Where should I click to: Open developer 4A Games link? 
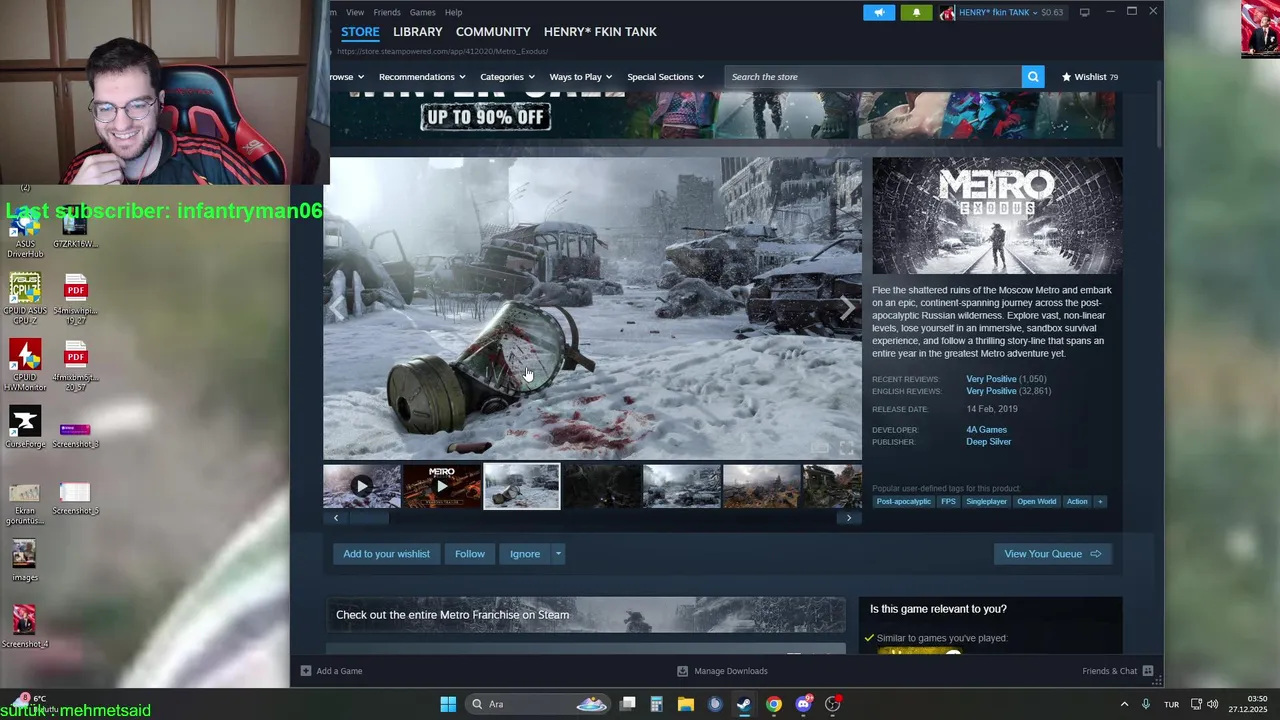pyautogui.click(x=986, y=430)
